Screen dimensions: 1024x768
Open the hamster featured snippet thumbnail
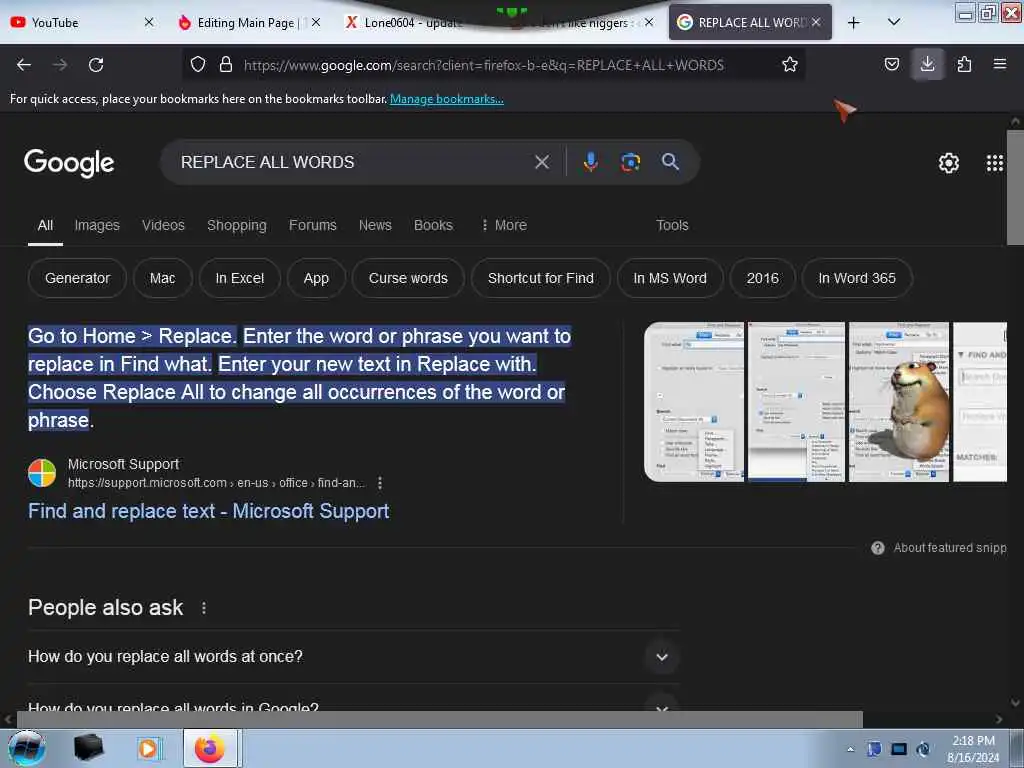point(899,402)
